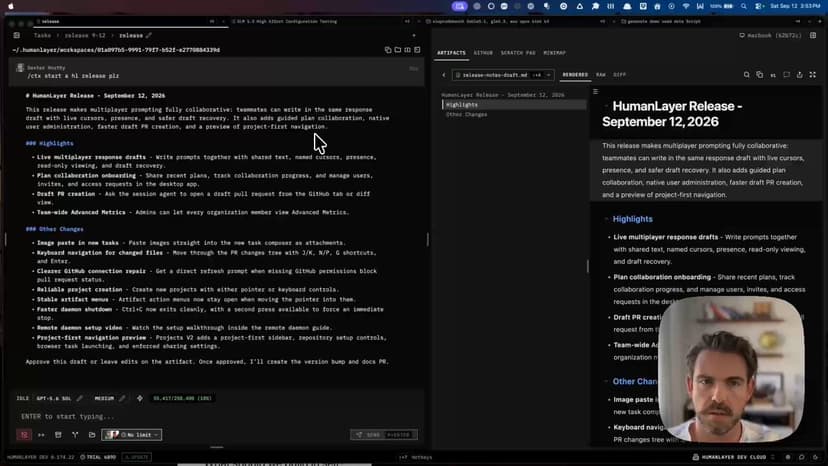Viewport: 828px width, 466px height.
Task: Select the DIFF view tab
Action: click(x=619, y=75)
